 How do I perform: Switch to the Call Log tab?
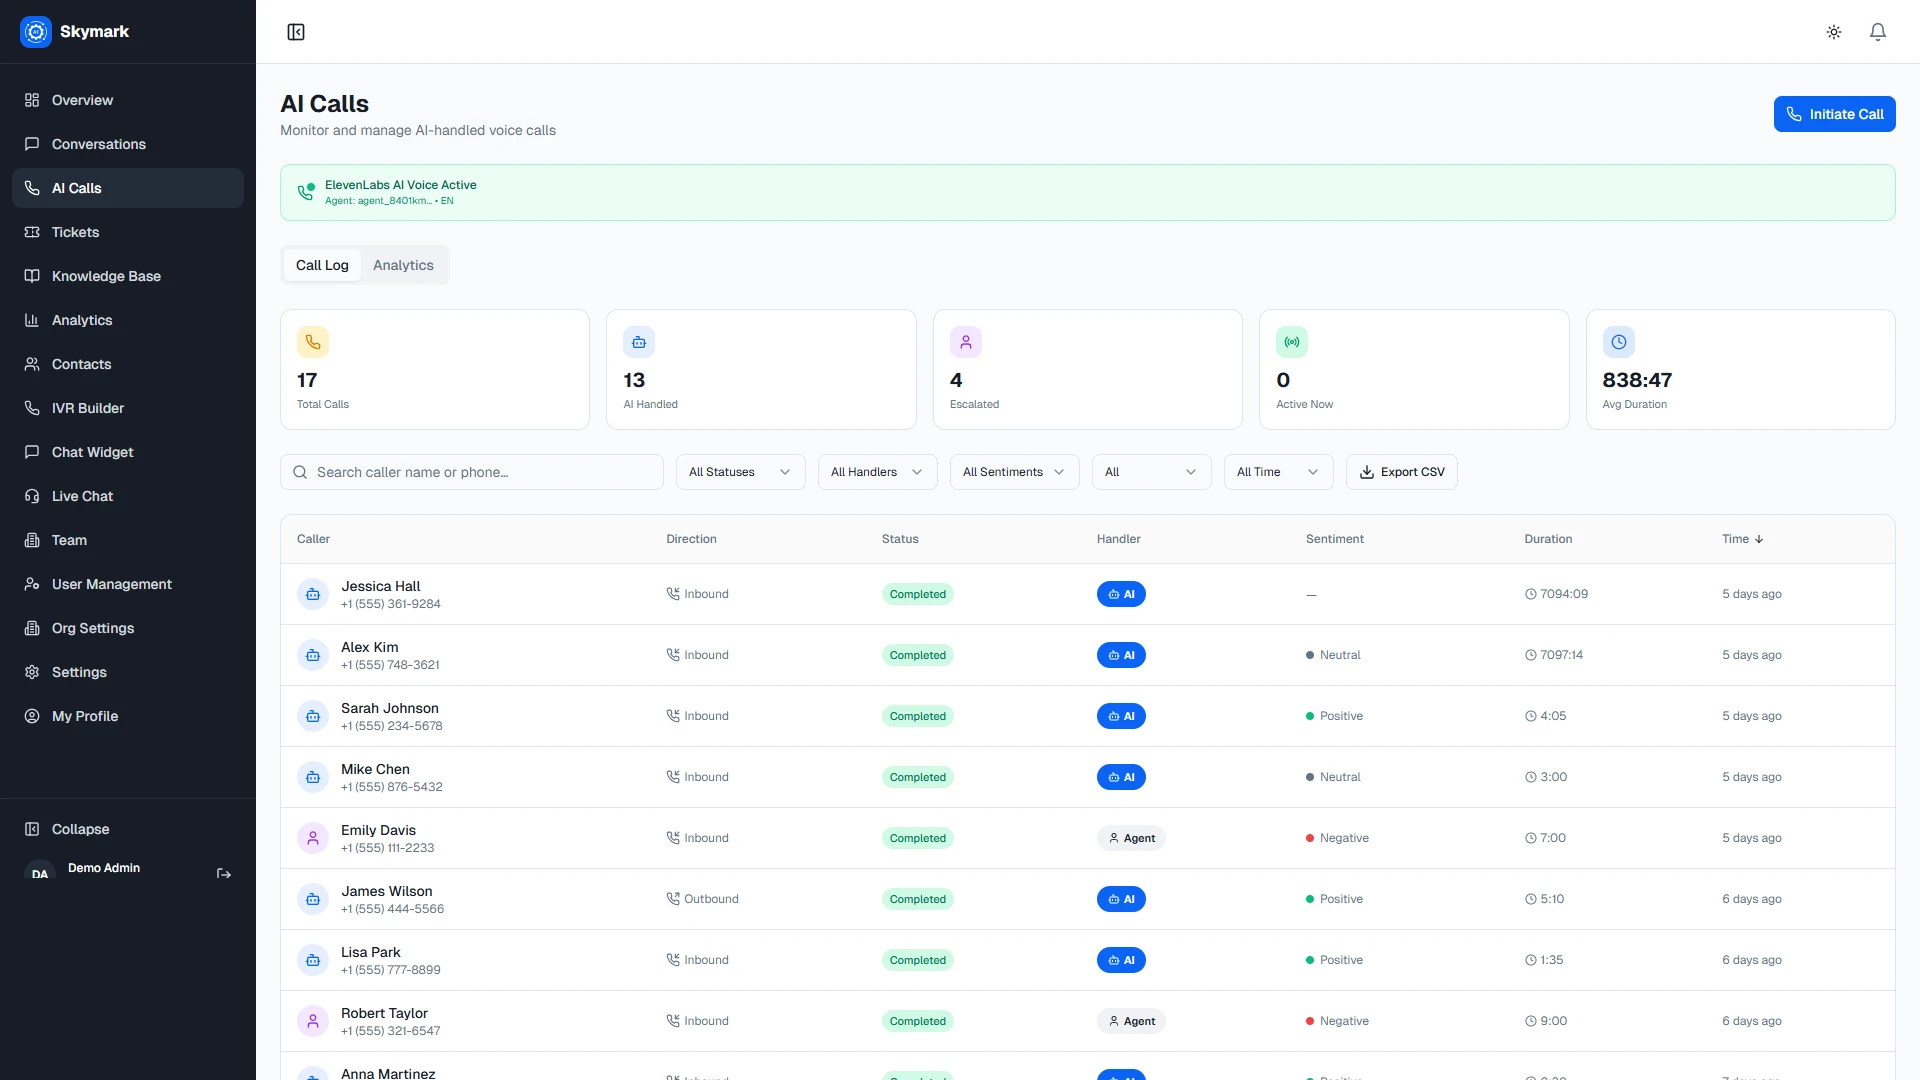coord(322,265)
